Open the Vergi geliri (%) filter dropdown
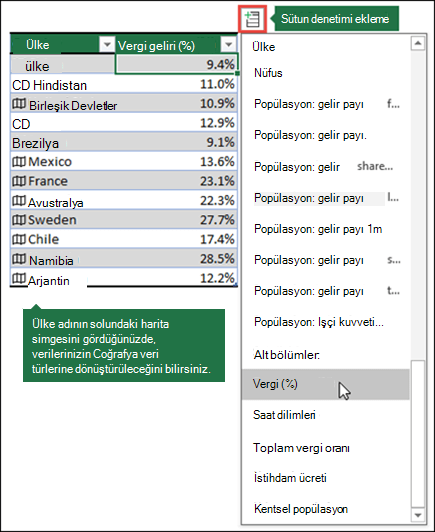Viewport: 435px width, 532px height. coord(228,44)
